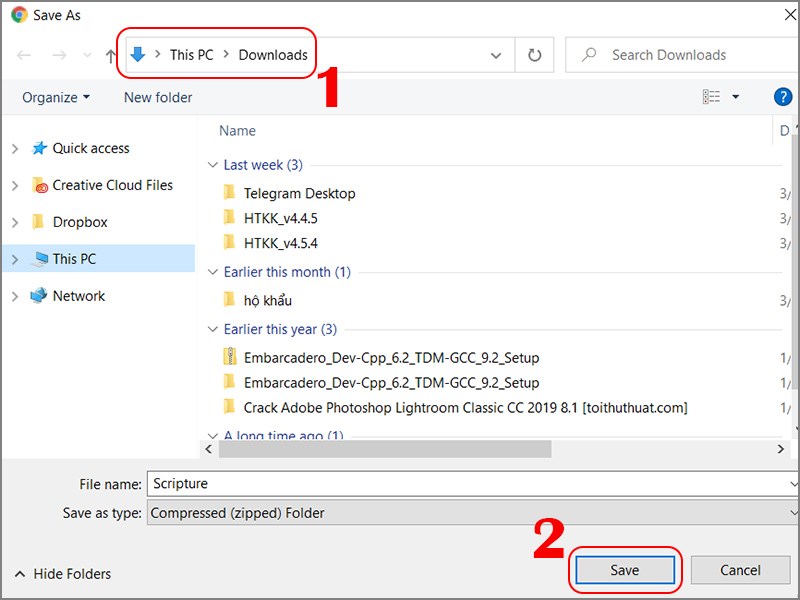The height and width of the screenshot is (600, 800).
Task: Select the HTKK_v4.4.5 folder
Action: click(281, 218)
